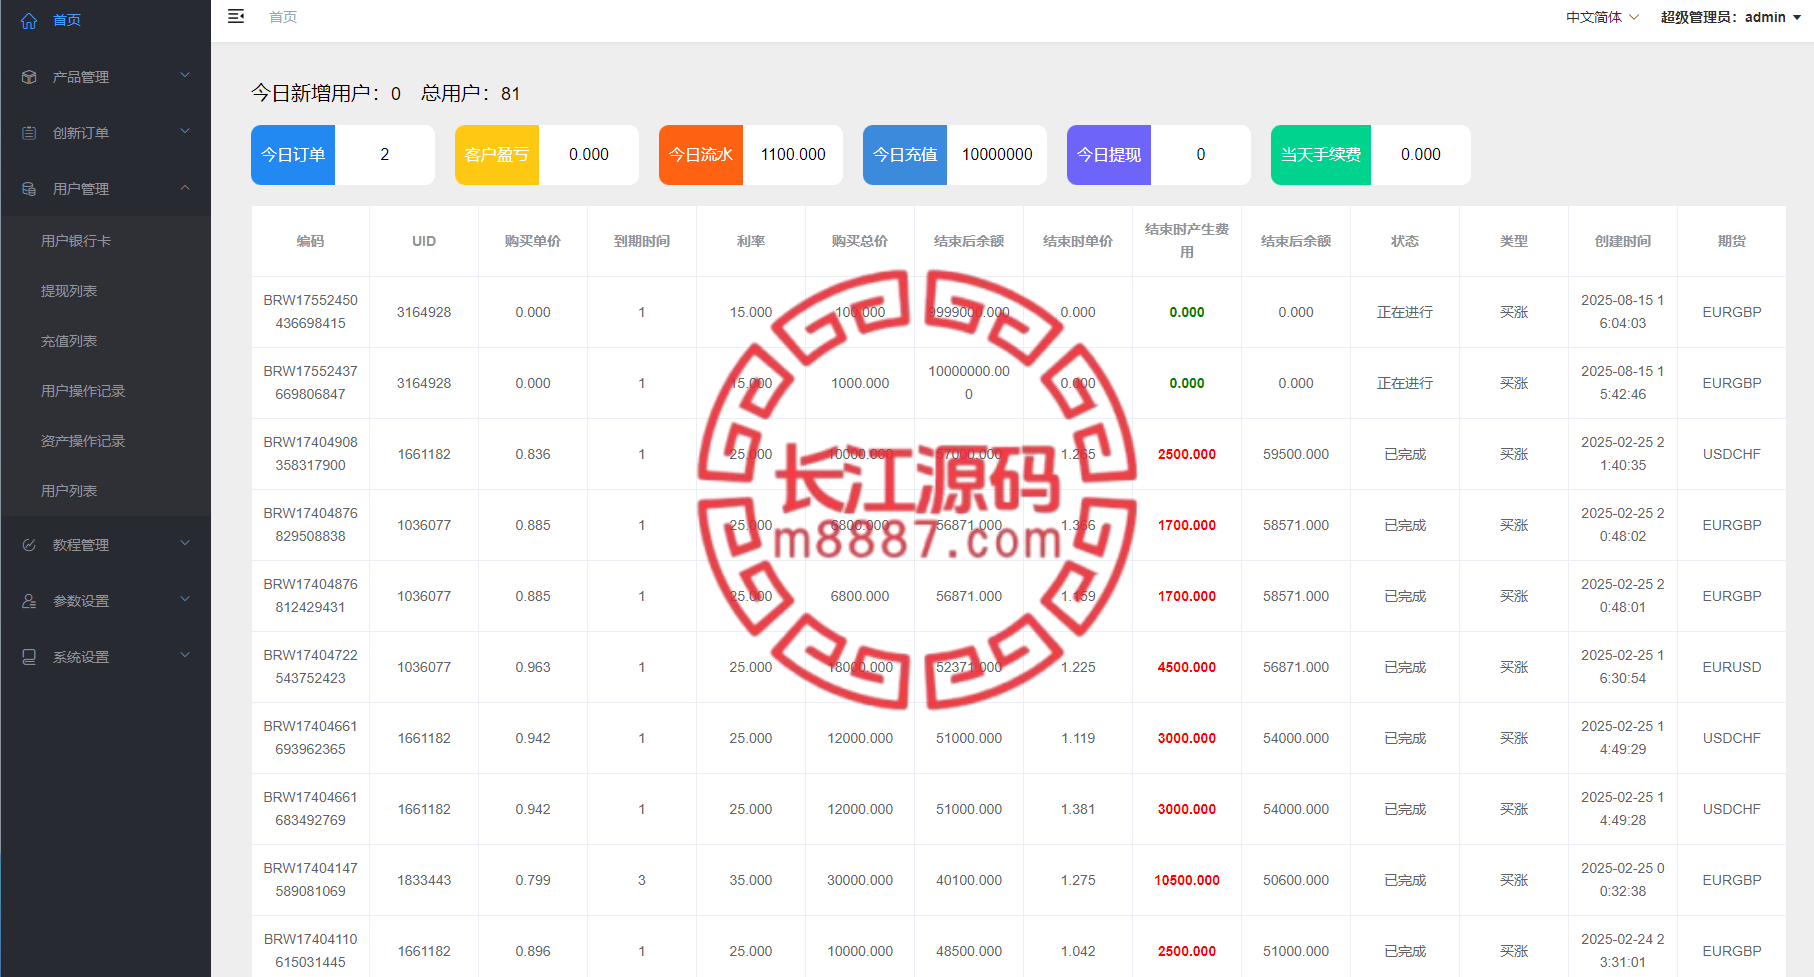Image resolution: width=1814 pixels, height=977 pixels.
Task: Click the 首页 breadcrumb
Action: pos(283,17)
